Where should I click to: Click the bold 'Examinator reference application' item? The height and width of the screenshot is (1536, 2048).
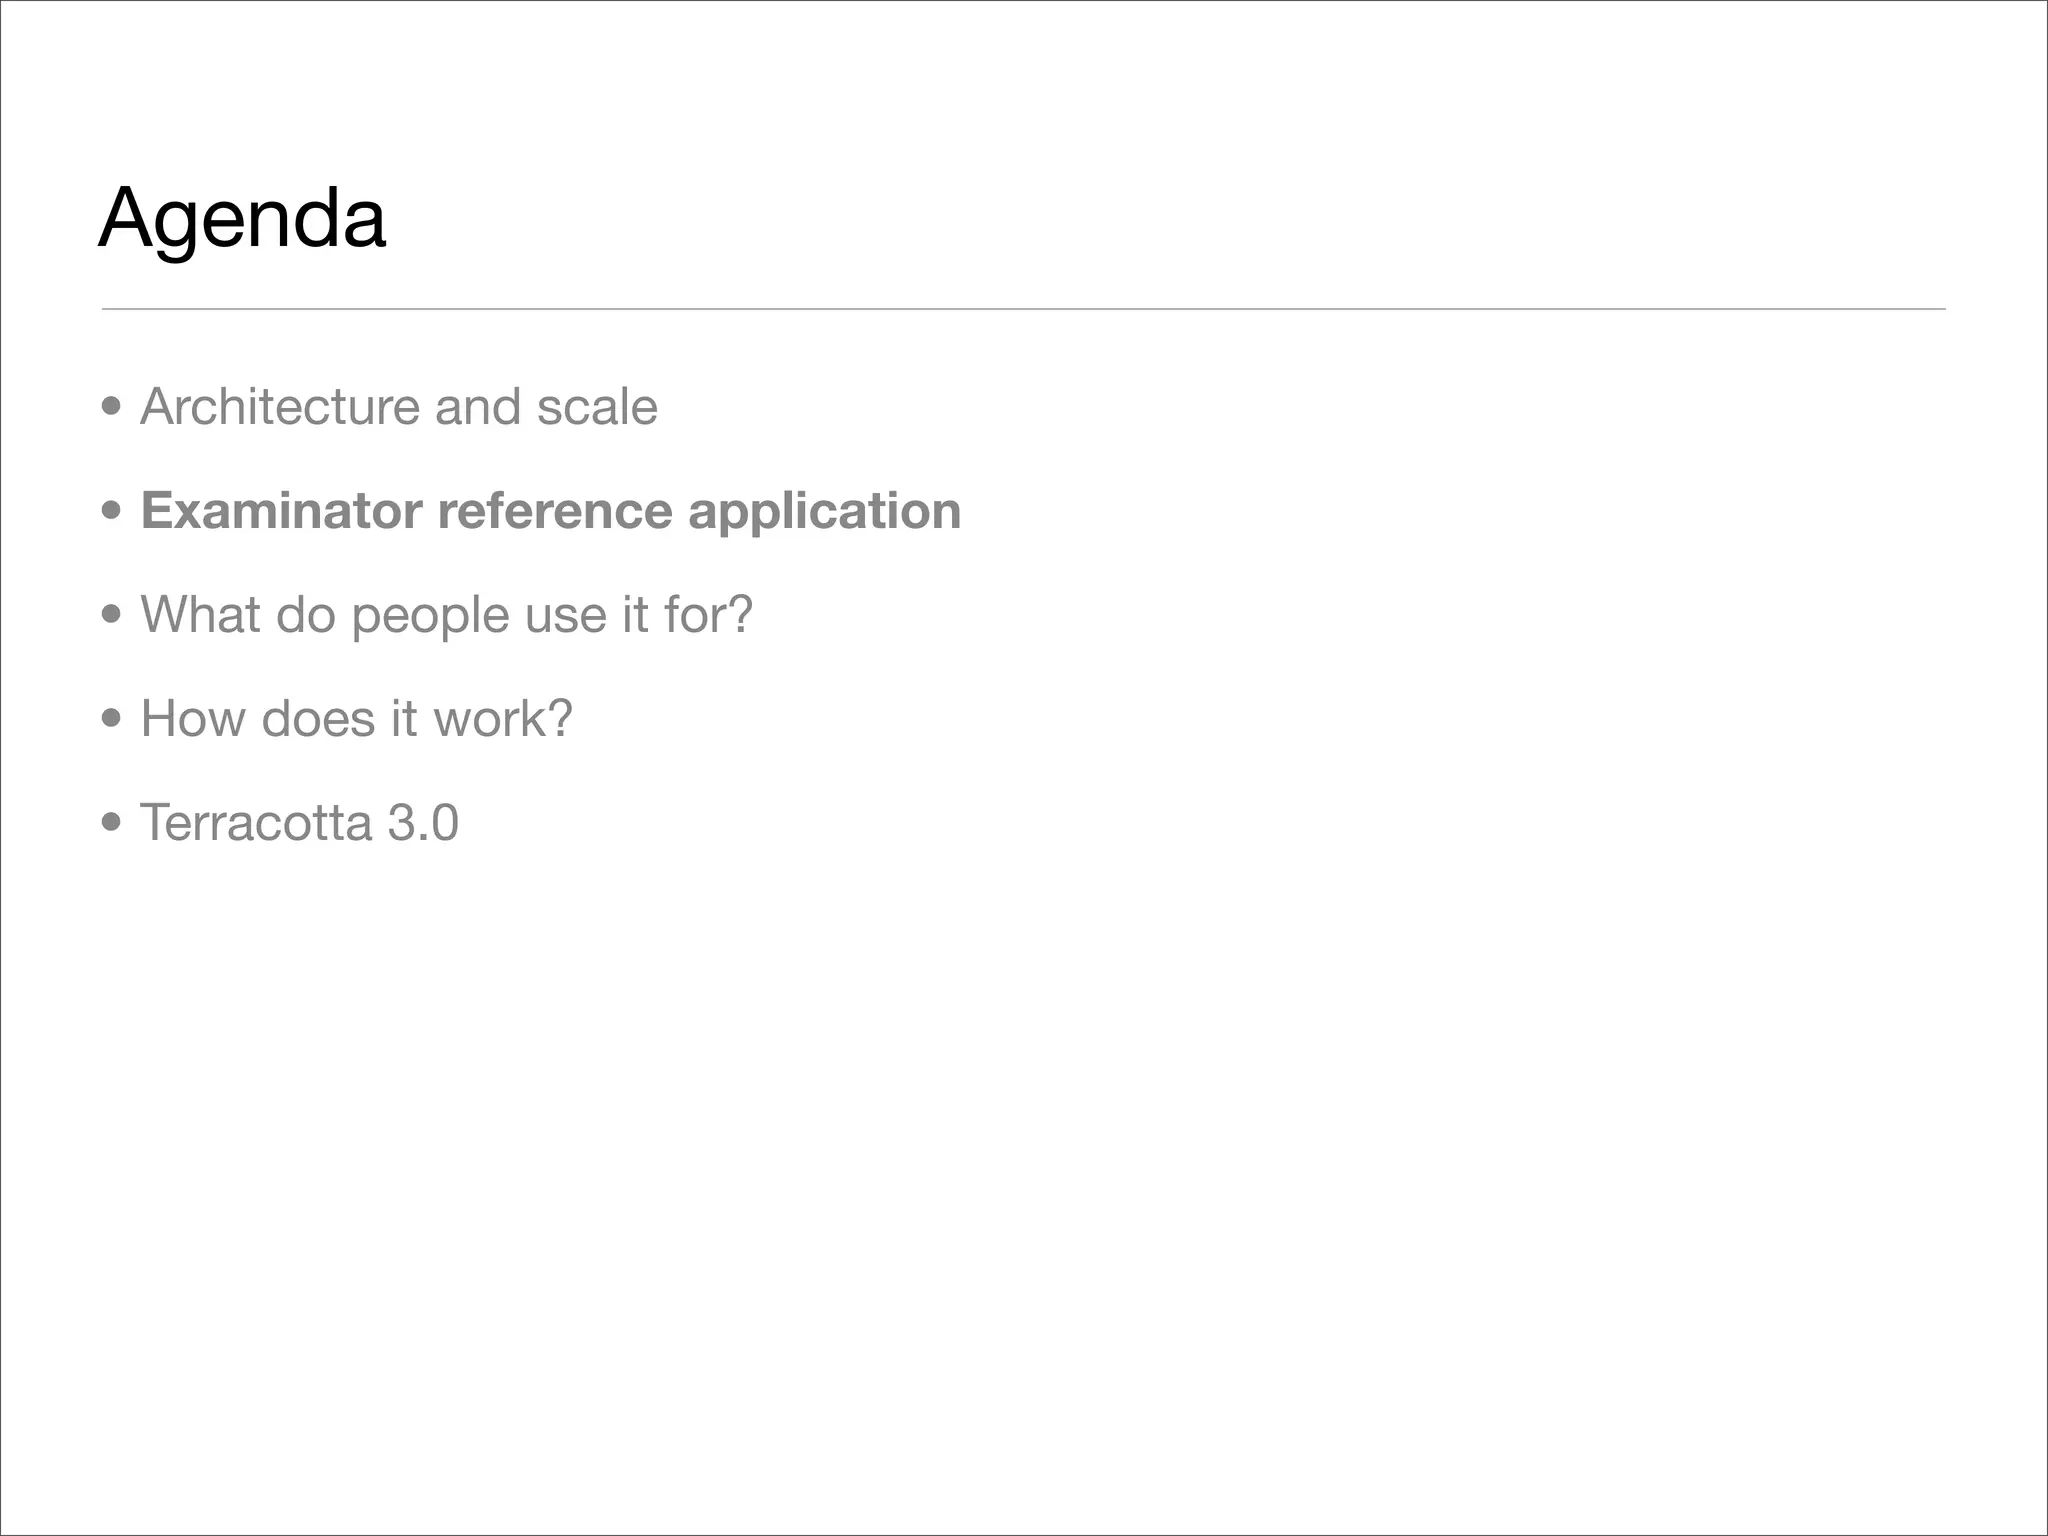pos(550,510)
